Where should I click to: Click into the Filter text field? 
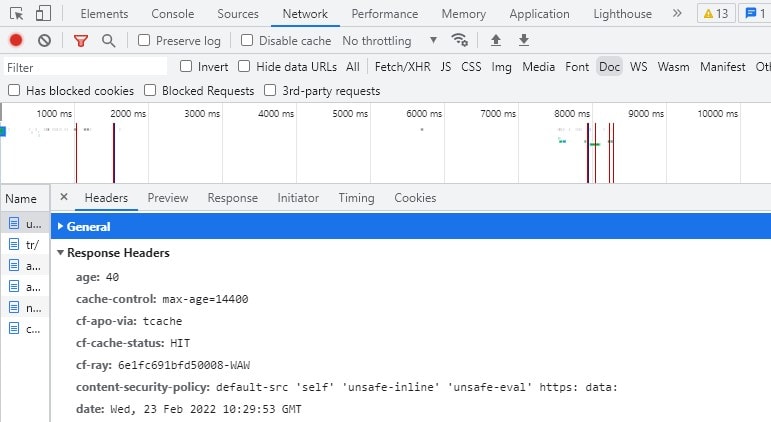click(x=86, y=67)
